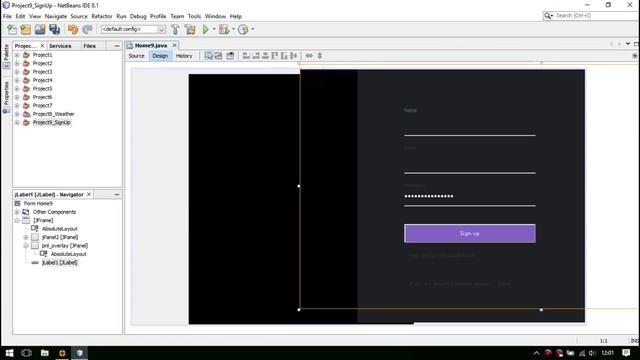Open the Refactor menu
640x360 pixels.
[x=102, y=16]
